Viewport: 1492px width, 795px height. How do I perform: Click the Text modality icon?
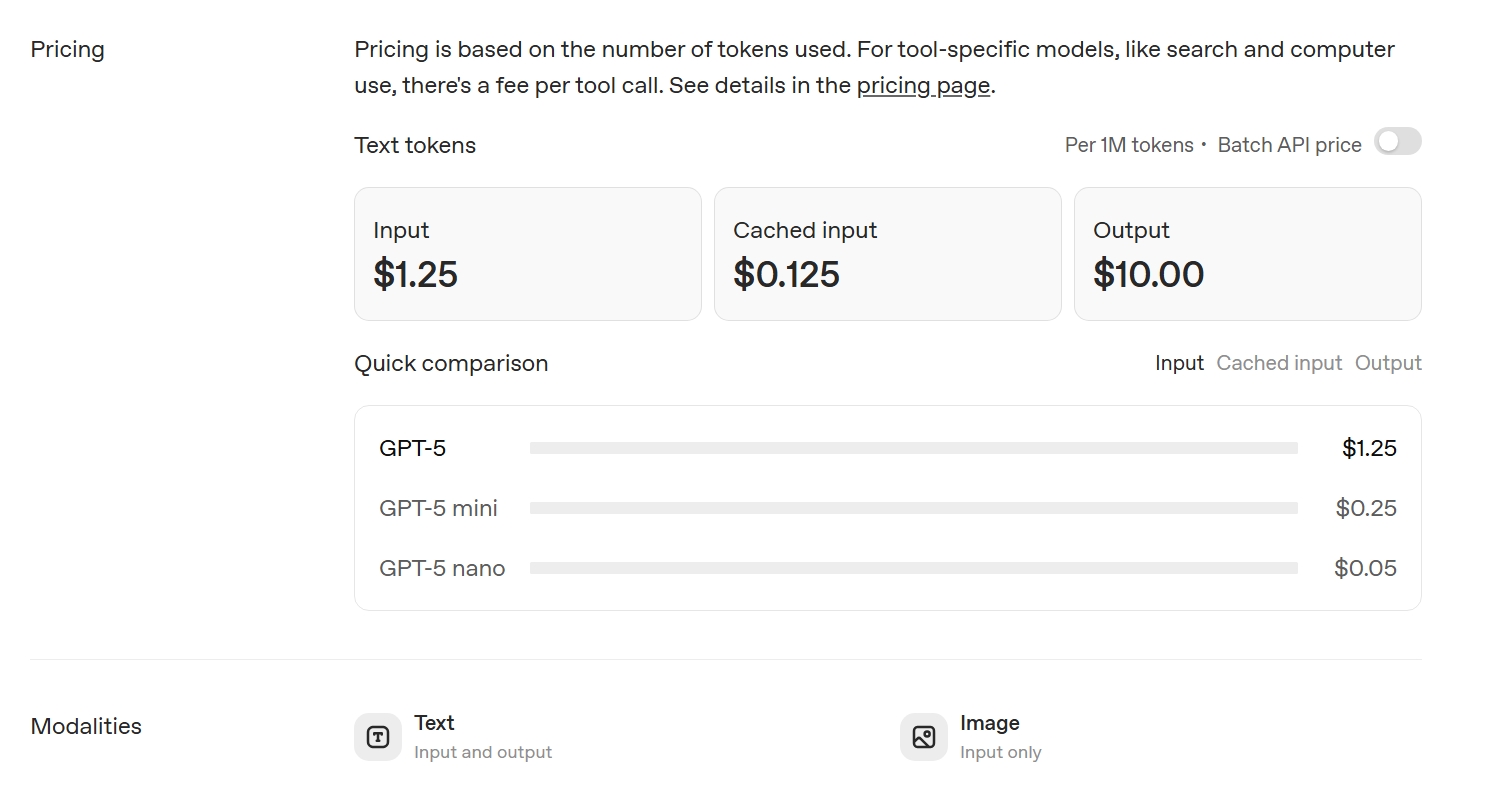tap(378, 737)
